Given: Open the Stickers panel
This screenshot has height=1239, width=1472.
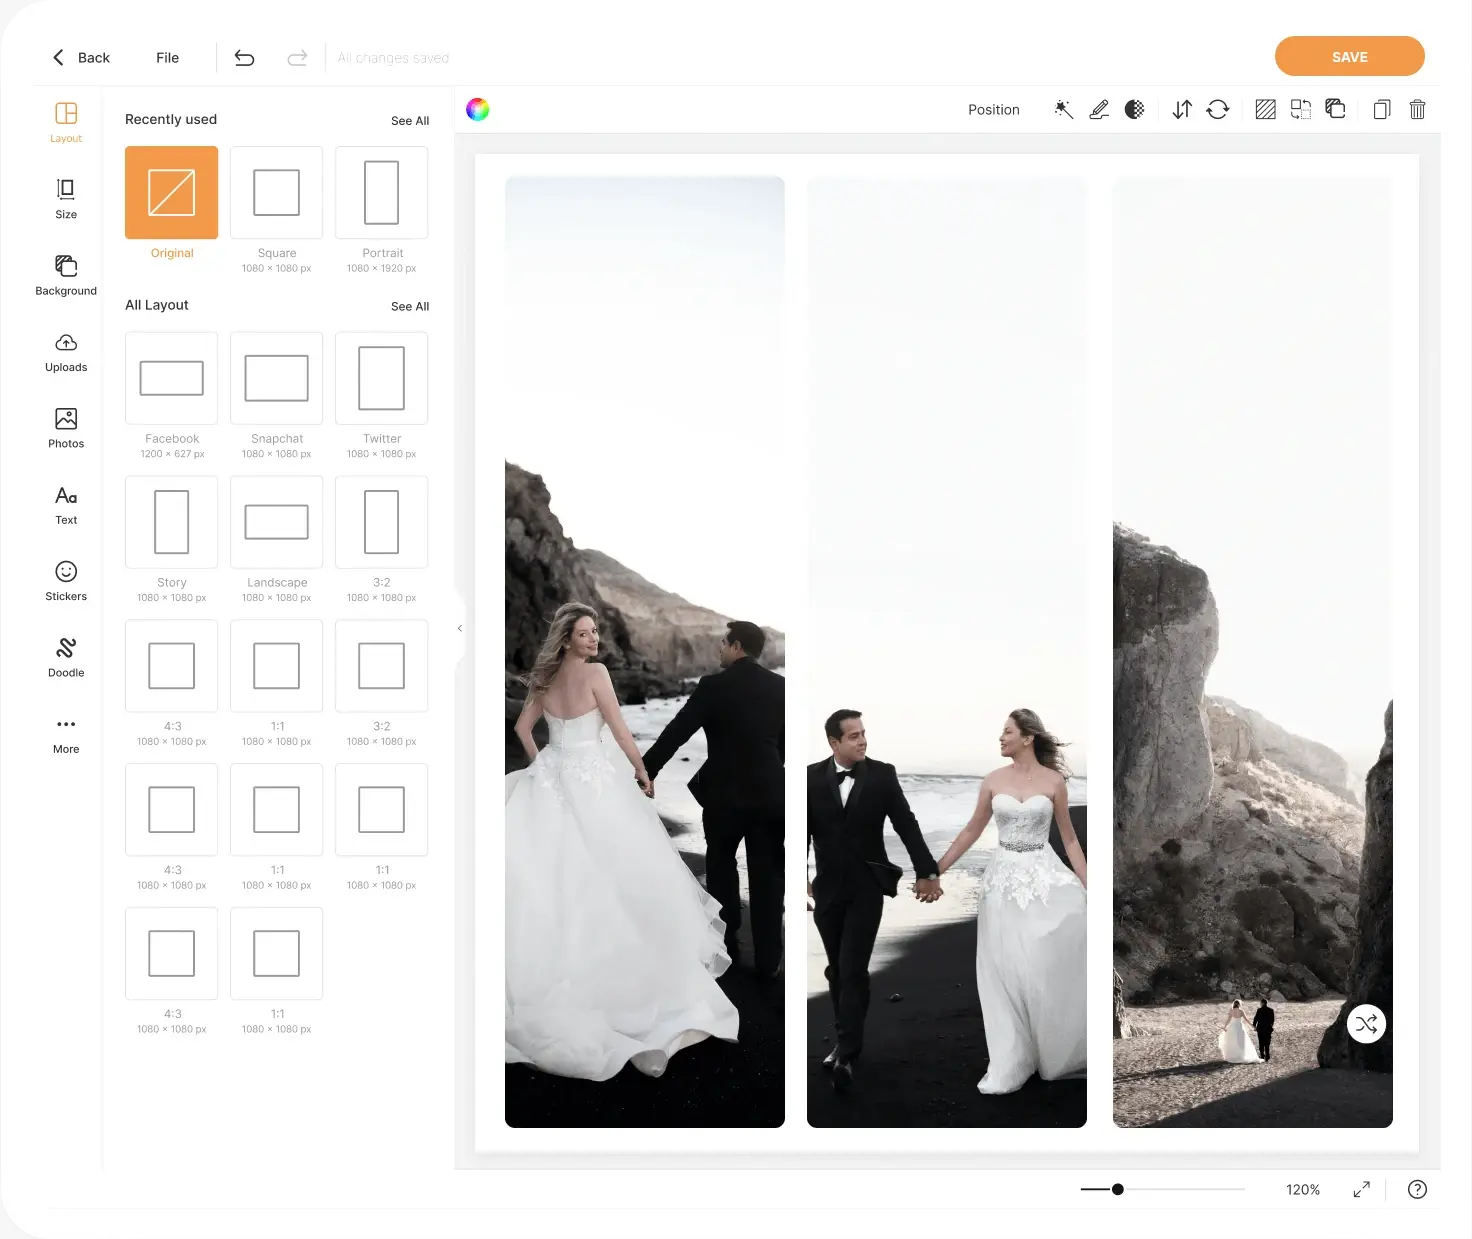Looking at the screenshot, I should [65, 580].
